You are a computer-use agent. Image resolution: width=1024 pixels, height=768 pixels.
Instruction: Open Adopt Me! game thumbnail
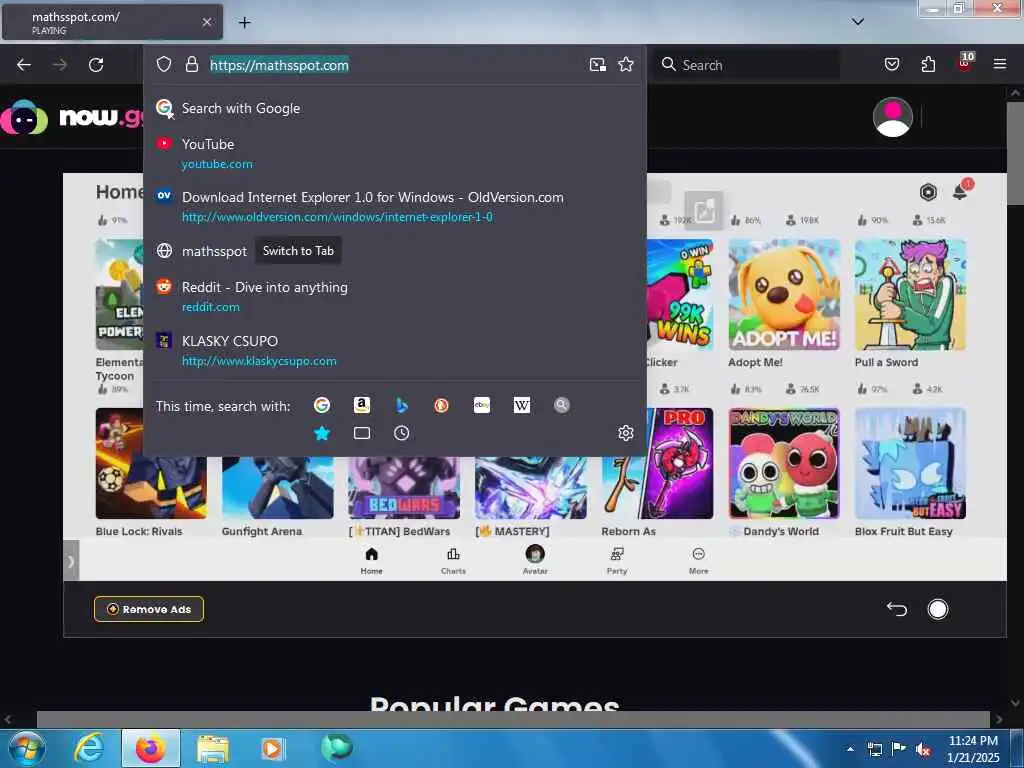pos(784,295)
